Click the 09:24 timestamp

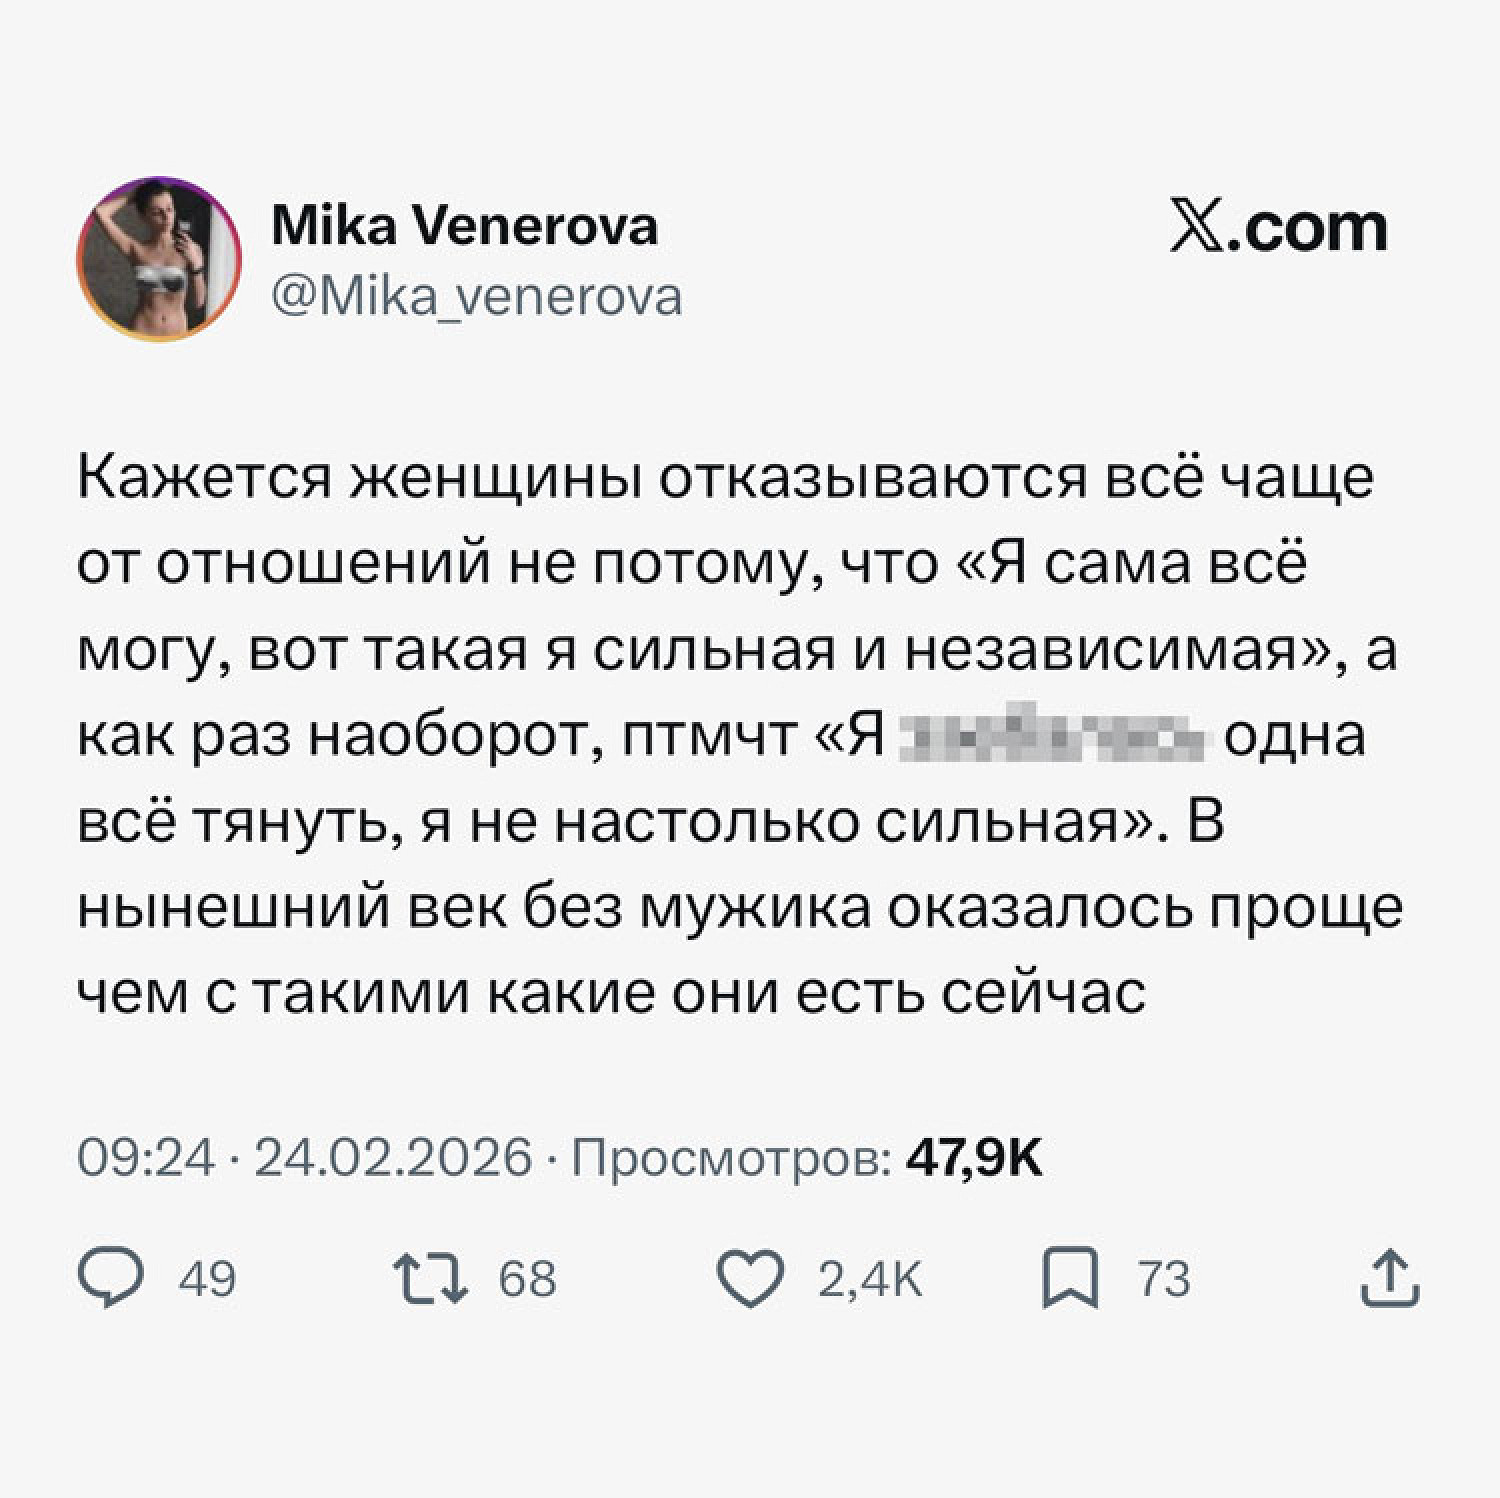pos(147,1158)
